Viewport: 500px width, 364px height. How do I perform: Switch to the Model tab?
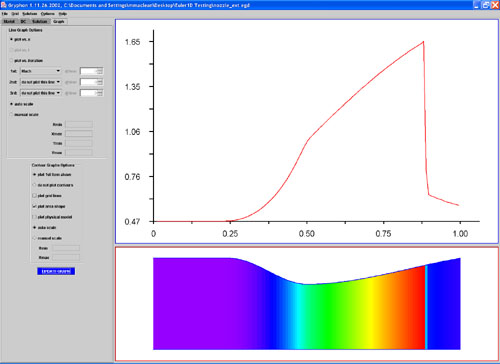click(x=9, y=21)
